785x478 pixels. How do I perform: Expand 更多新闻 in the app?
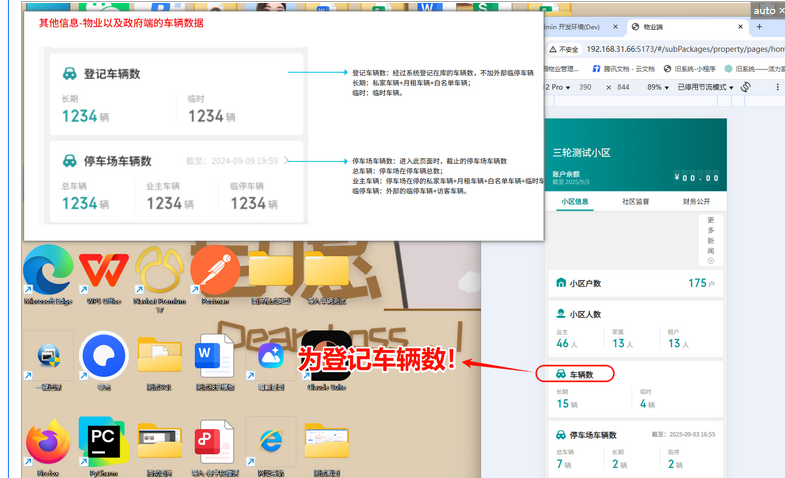[x=710, y=240]
